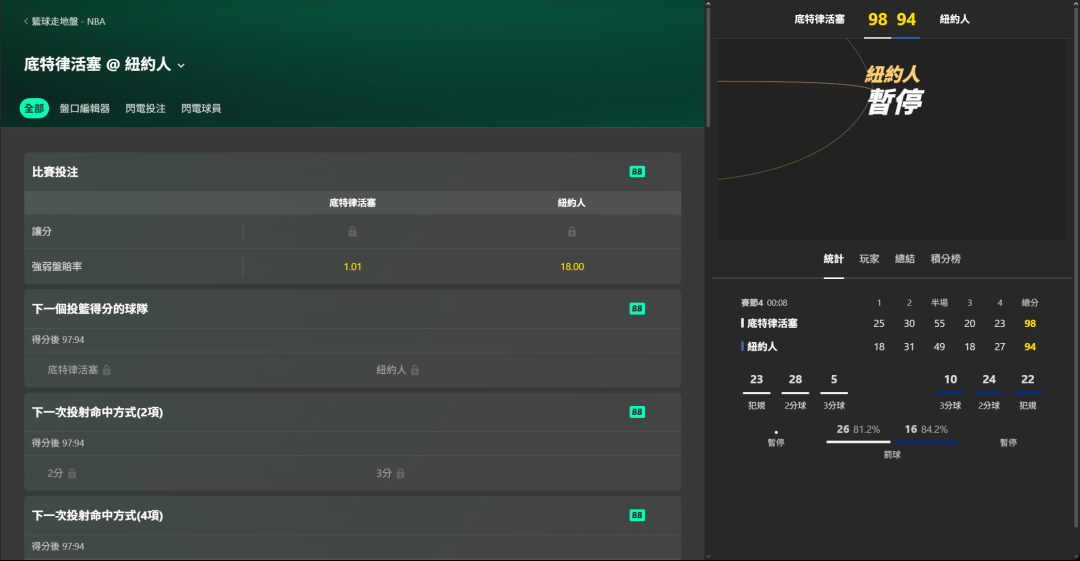
Task: Collapse 比賽投注 section header
Action: coord(353,172)
